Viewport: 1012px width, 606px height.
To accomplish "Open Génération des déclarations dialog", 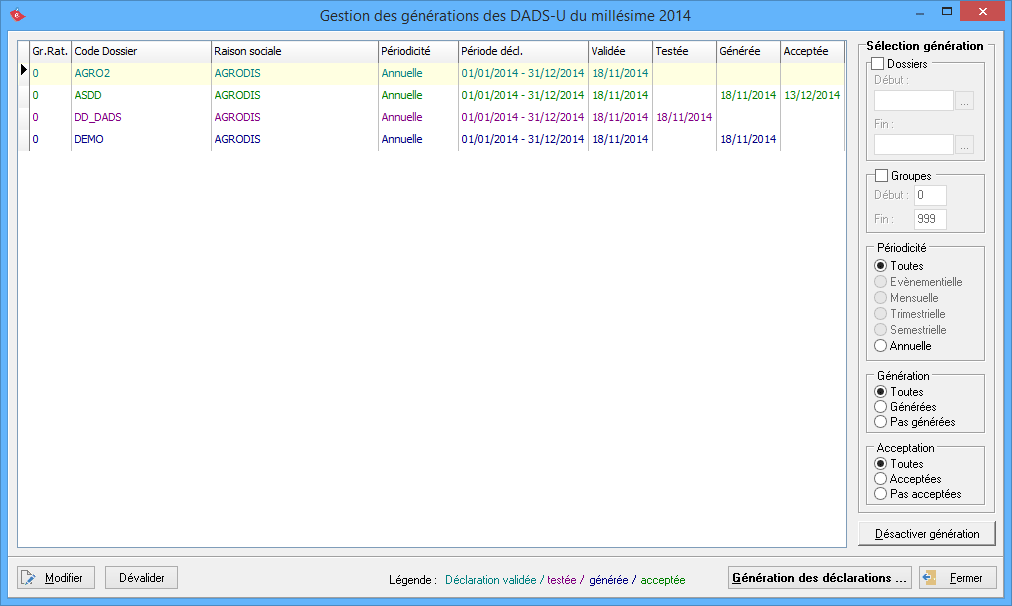I will pyautogui.click(x=819, y=578).
